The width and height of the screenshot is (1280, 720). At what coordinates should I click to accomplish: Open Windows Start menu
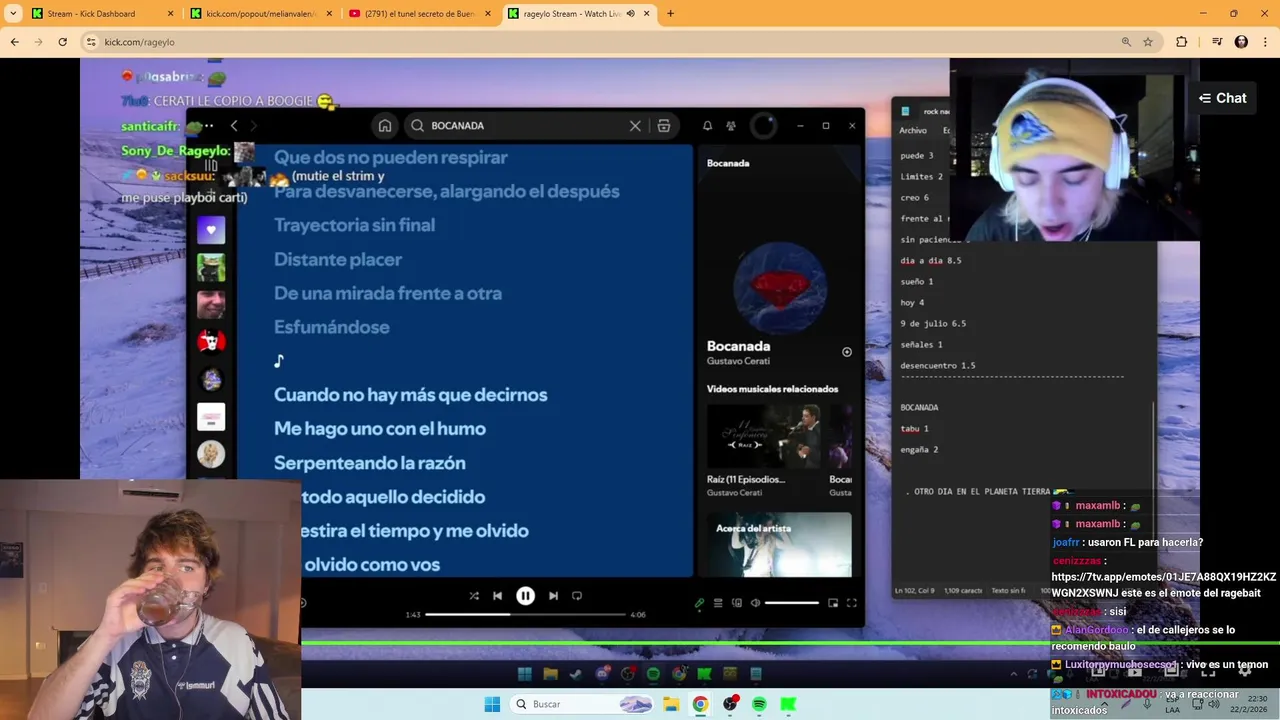(492, 704)
